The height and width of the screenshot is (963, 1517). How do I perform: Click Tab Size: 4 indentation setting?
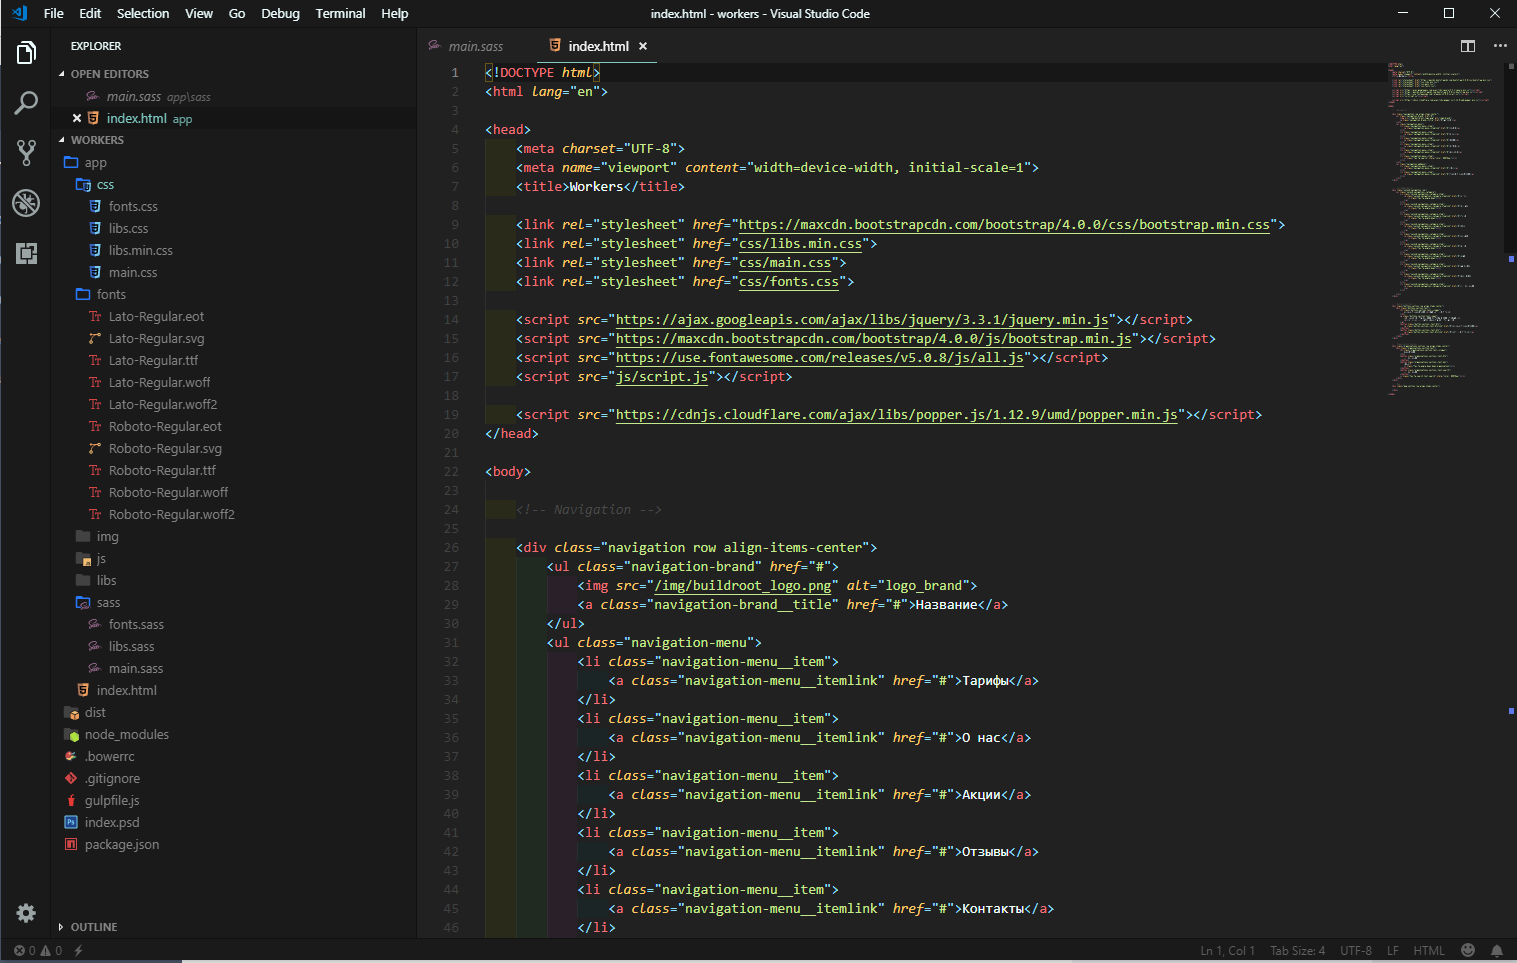pyautogui.click(x=1297, y=951)
